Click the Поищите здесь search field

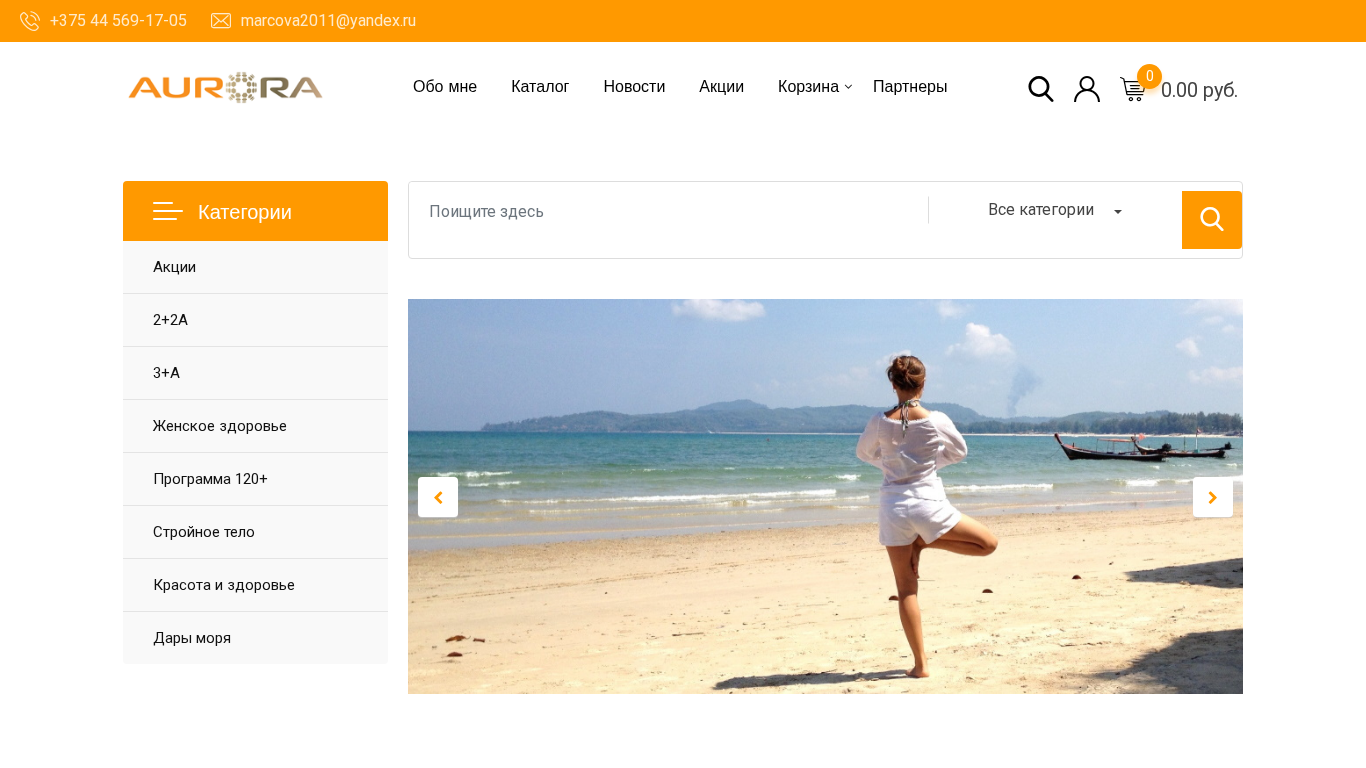click(x=668, y=211)
